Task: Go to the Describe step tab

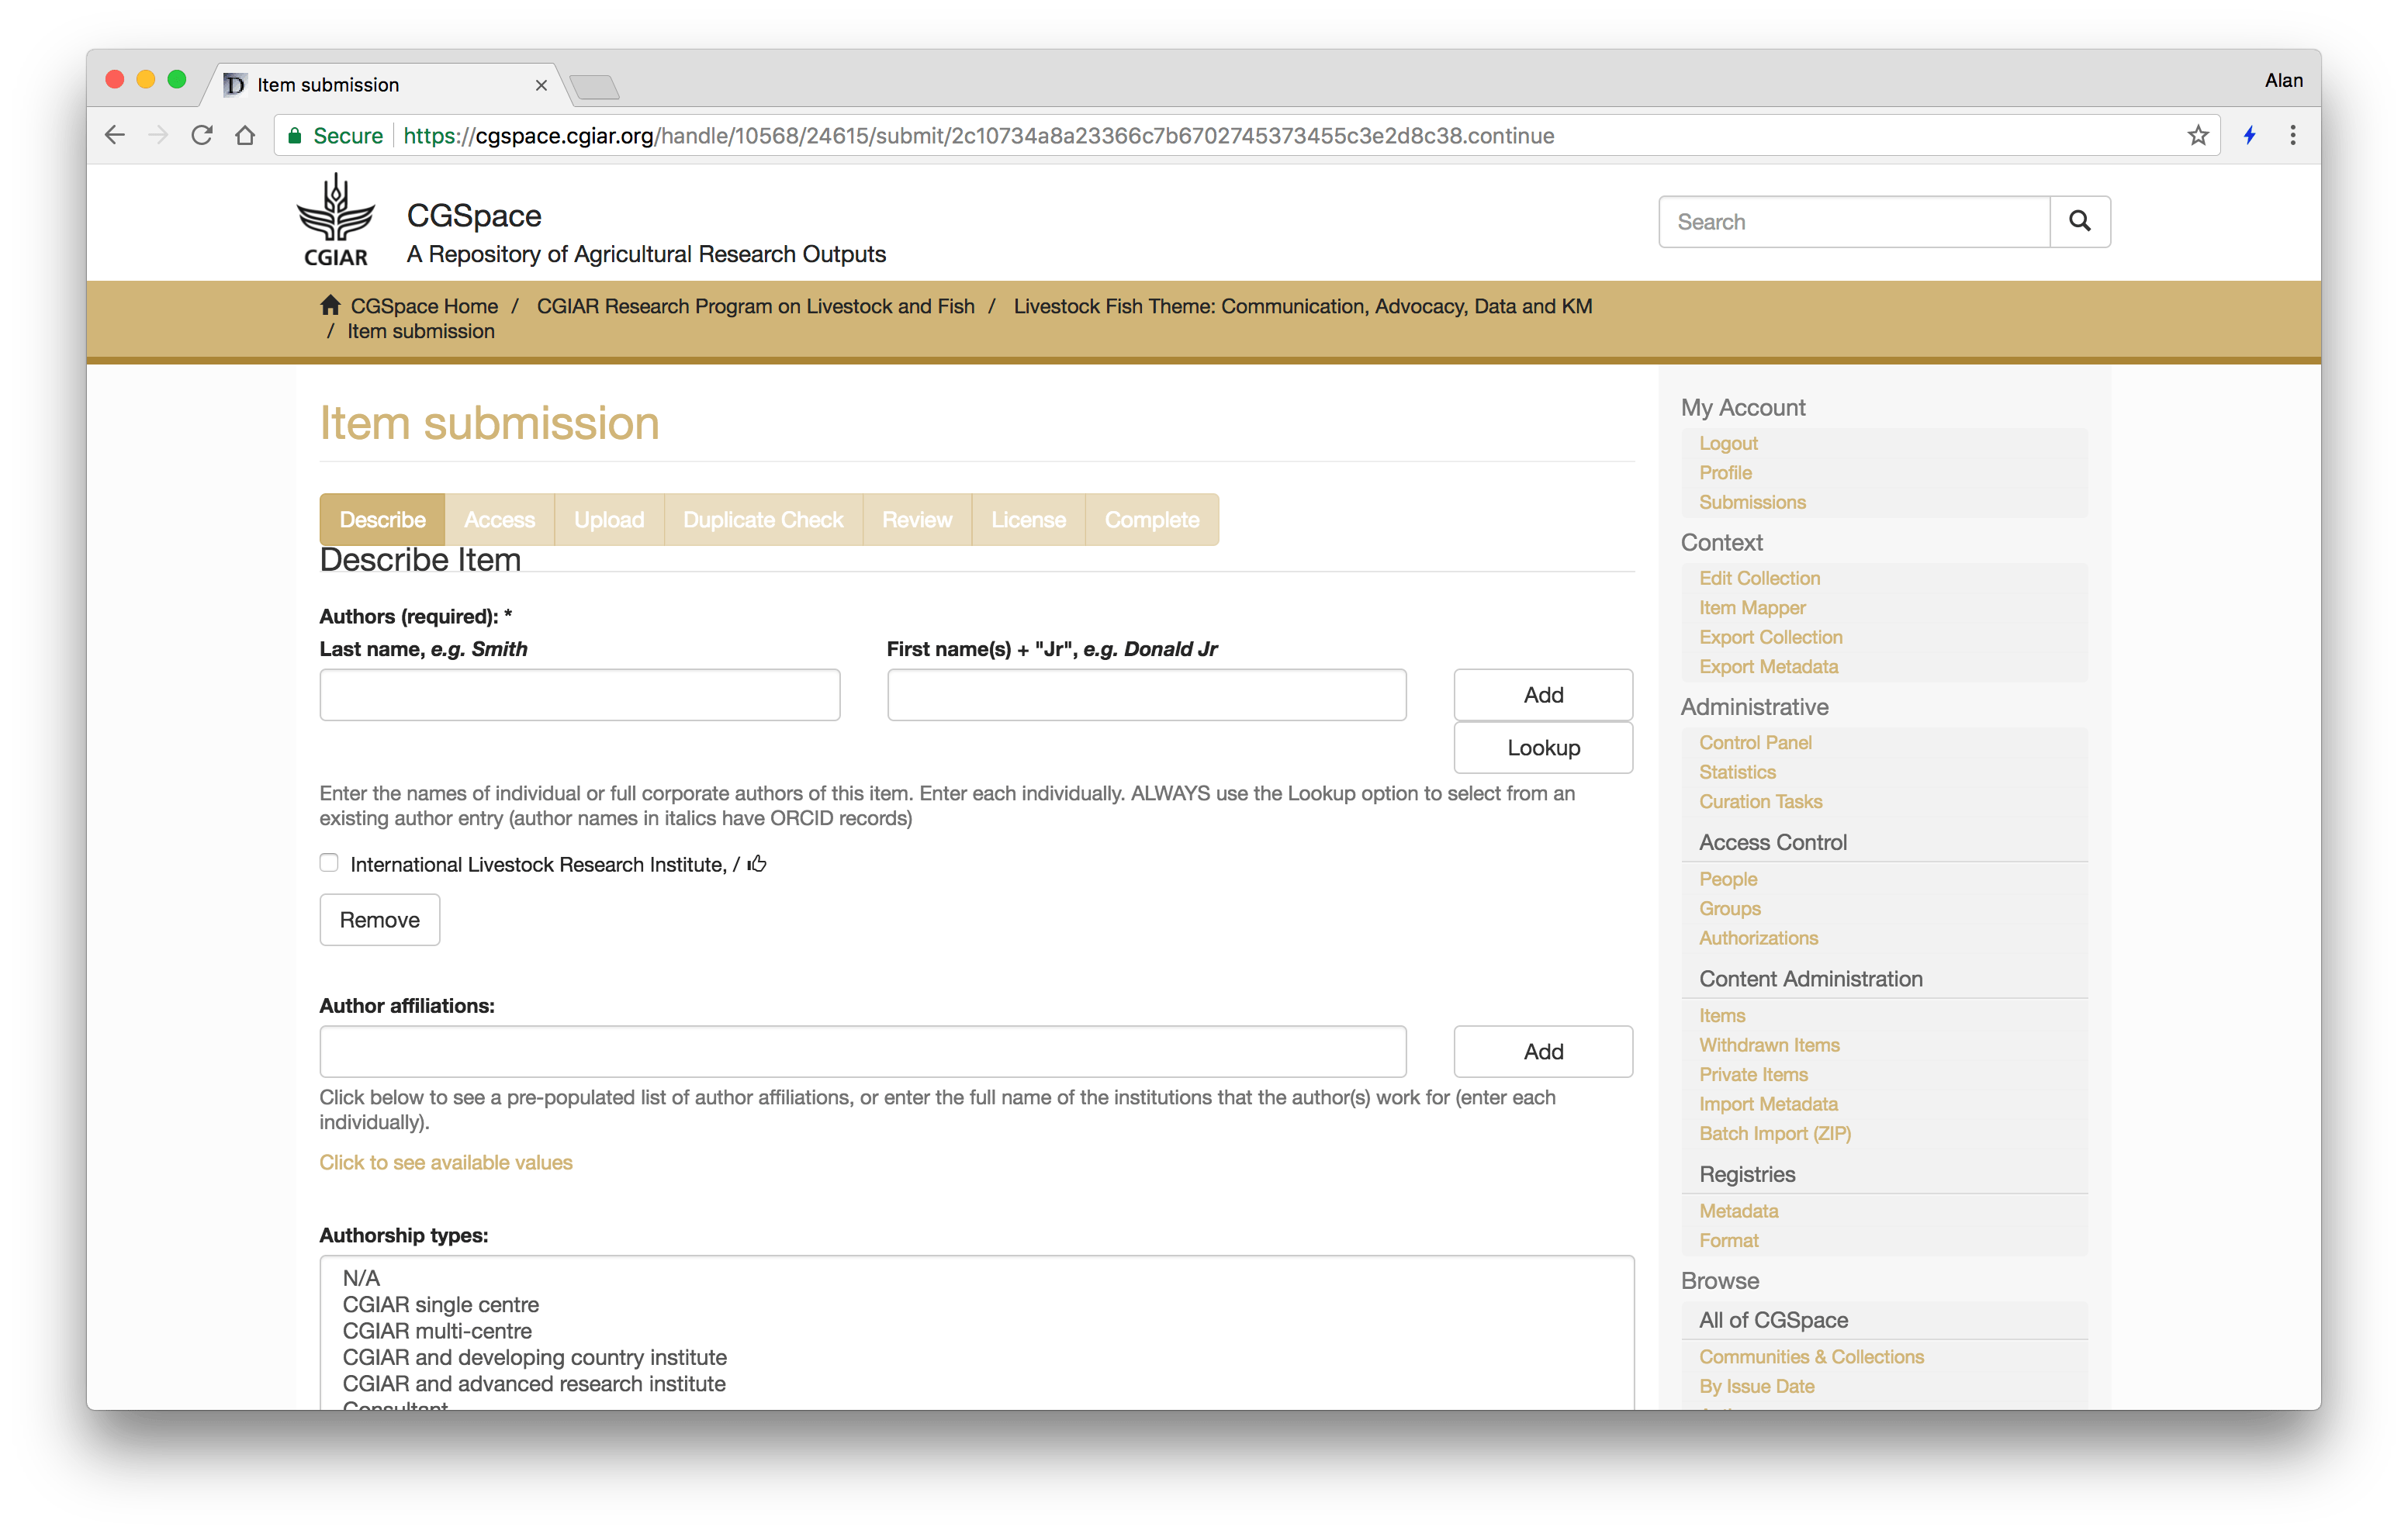Action: (382, 519)
